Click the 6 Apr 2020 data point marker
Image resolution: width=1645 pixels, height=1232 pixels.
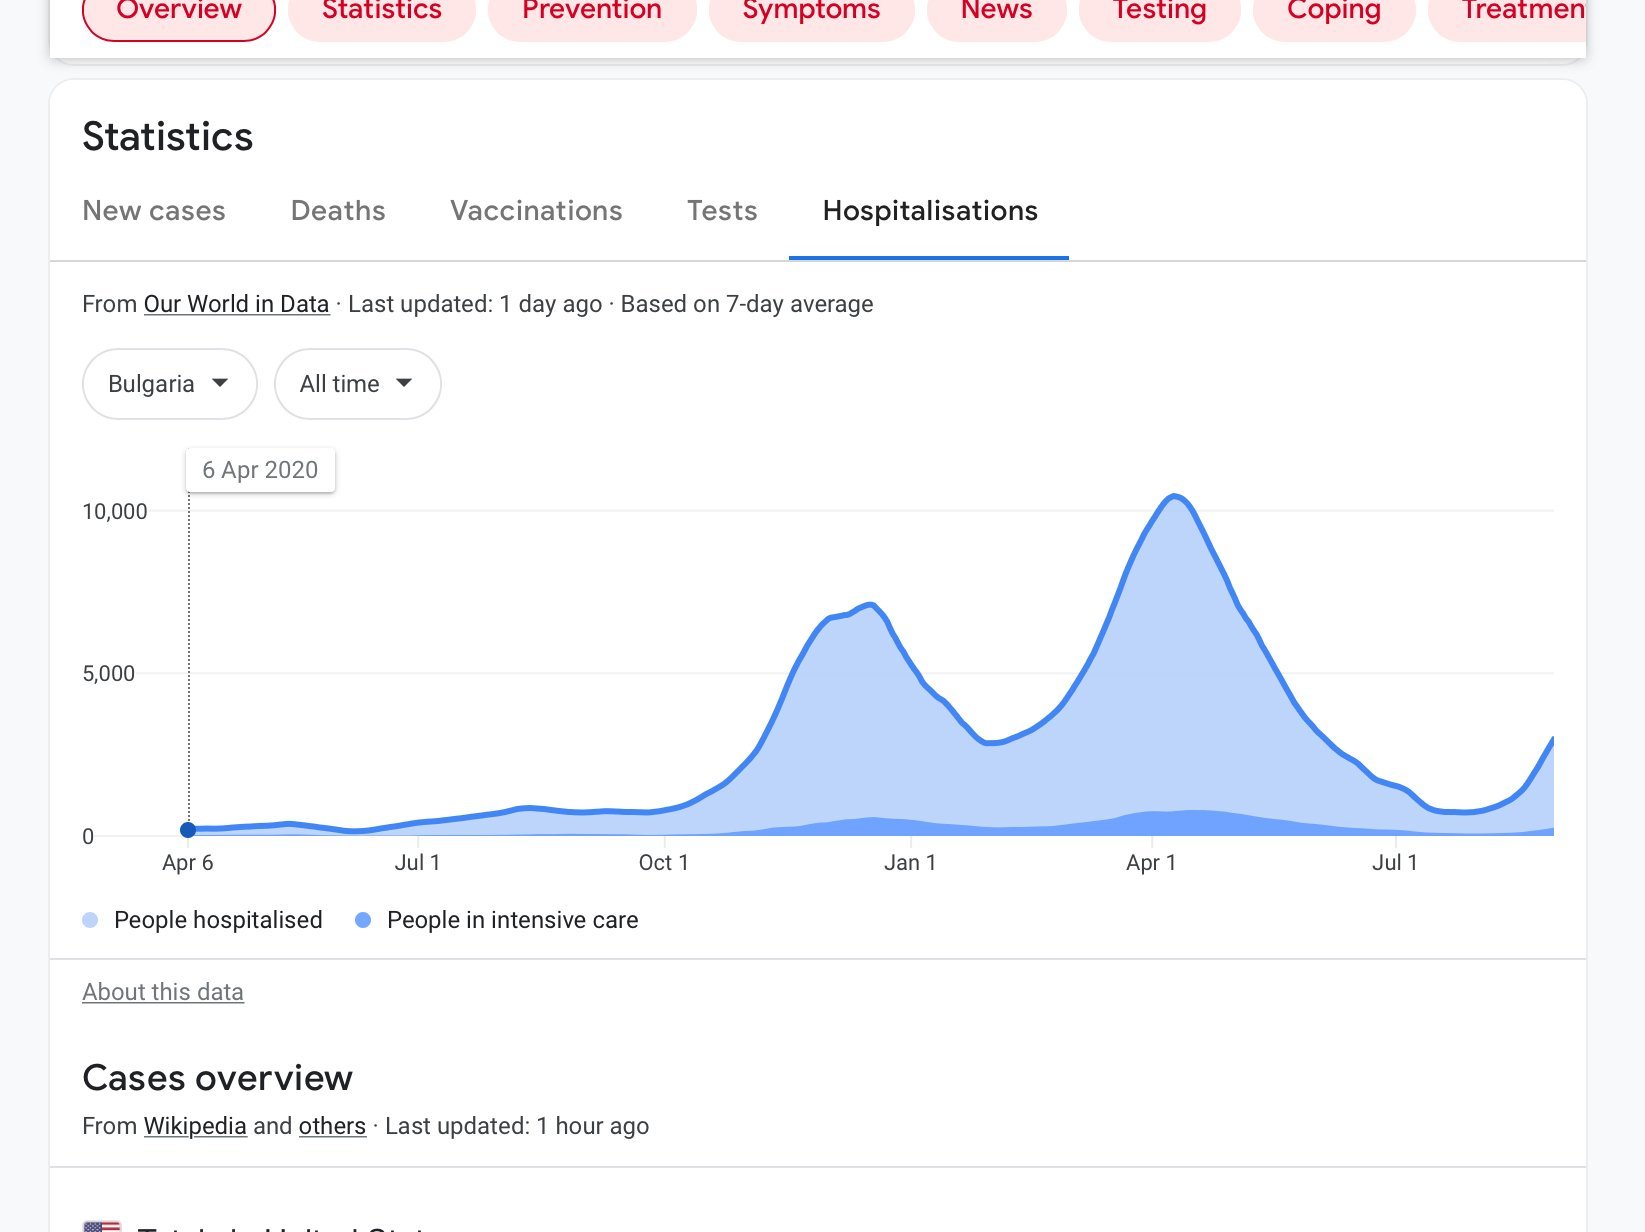[x=188, y=830]
